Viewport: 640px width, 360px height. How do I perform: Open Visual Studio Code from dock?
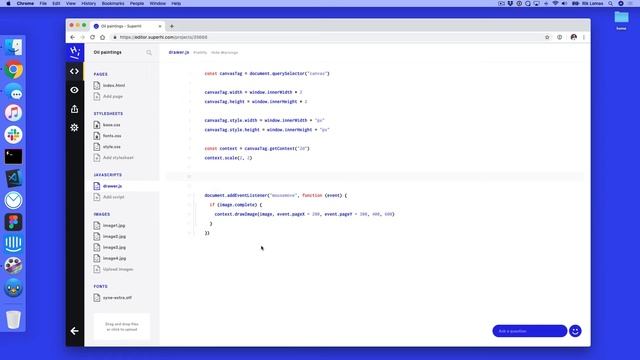point(13,178)
